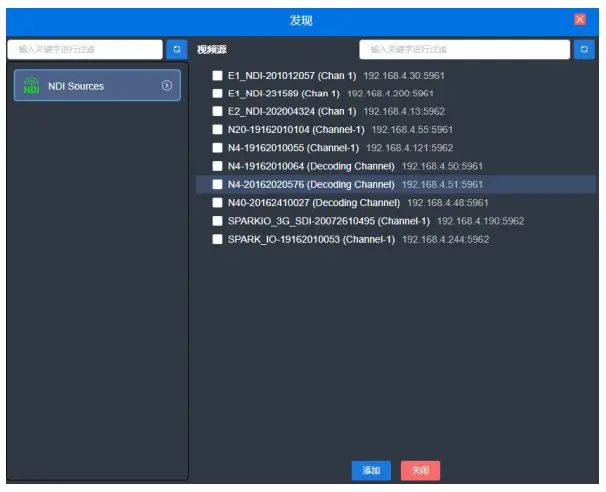Screen dimensions: 606x492
Task: Click the IP address 192.168.4.48:5961
Action: [448, 203]
